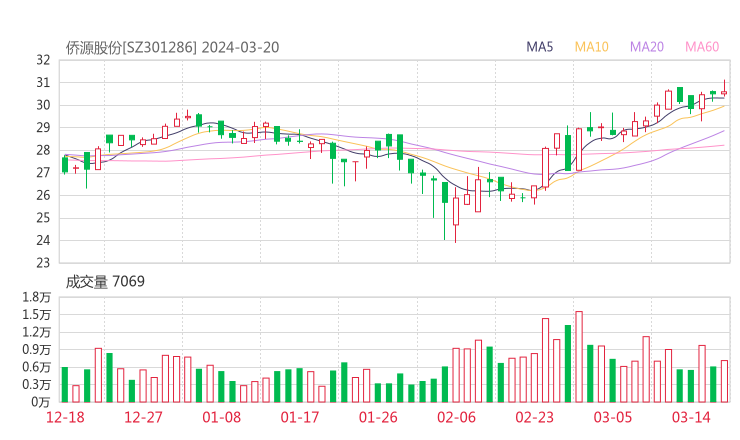Click the 03-14 date axis label

click(x=691, y=417)
